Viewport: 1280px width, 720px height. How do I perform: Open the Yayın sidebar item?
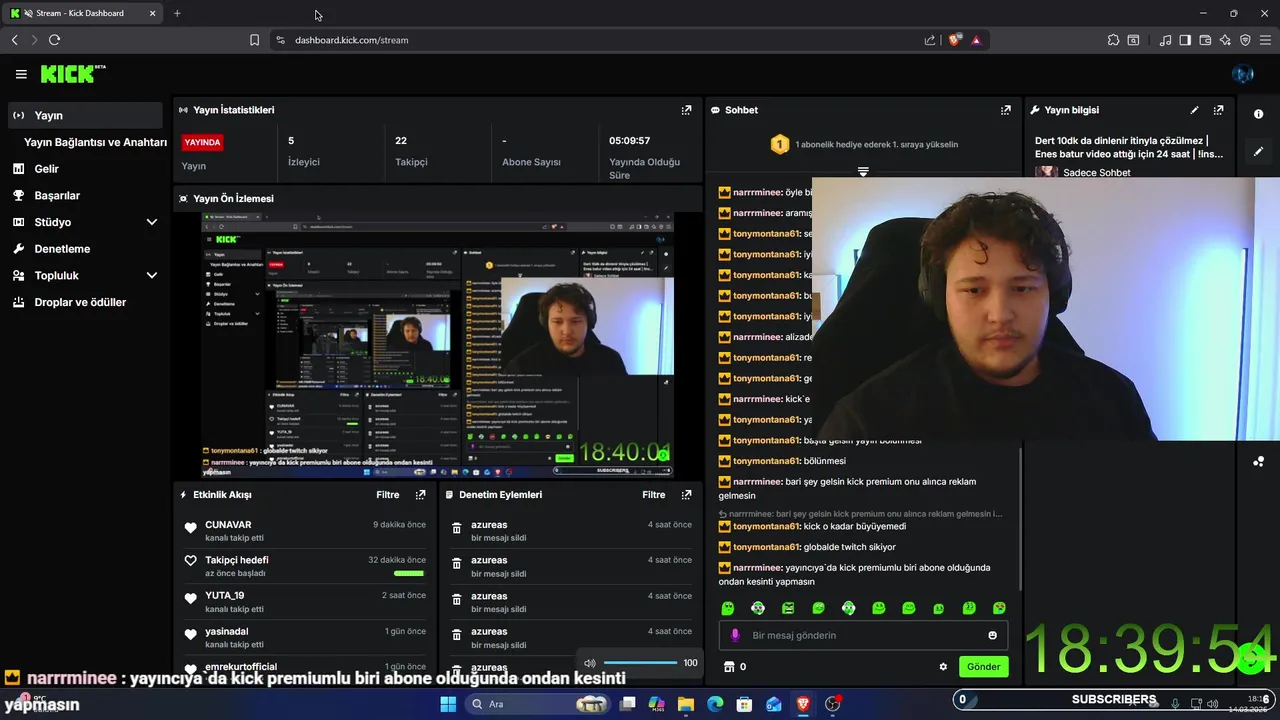pyautogui.click(x=84, y=115)
